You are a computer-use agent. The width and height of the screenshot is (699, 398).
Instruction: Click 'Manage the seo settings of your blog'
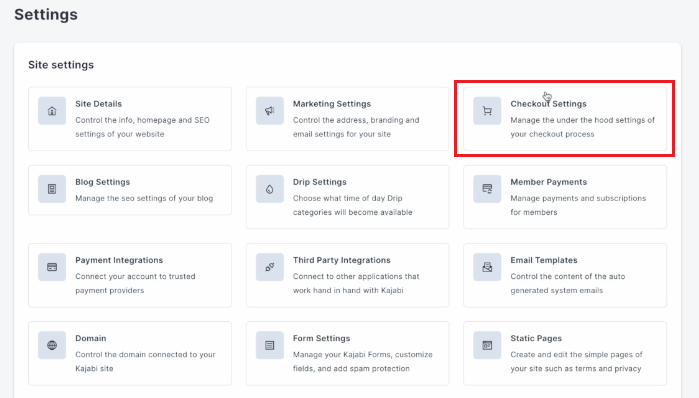(144, 198)
